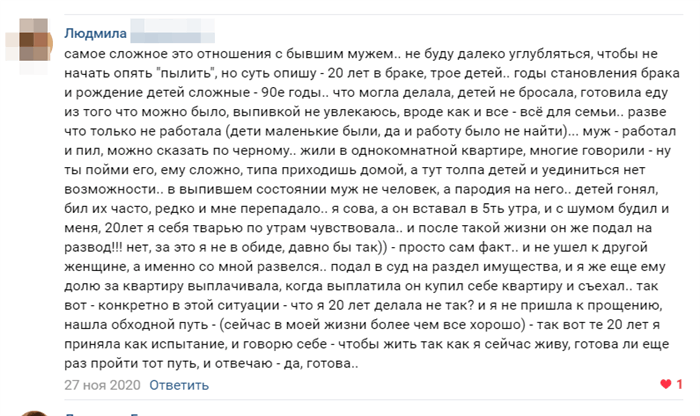Open the next commenter's avatar at bottom
This screenshot has width=700, height=416.
pyautogui.click(x=33, y=413)
